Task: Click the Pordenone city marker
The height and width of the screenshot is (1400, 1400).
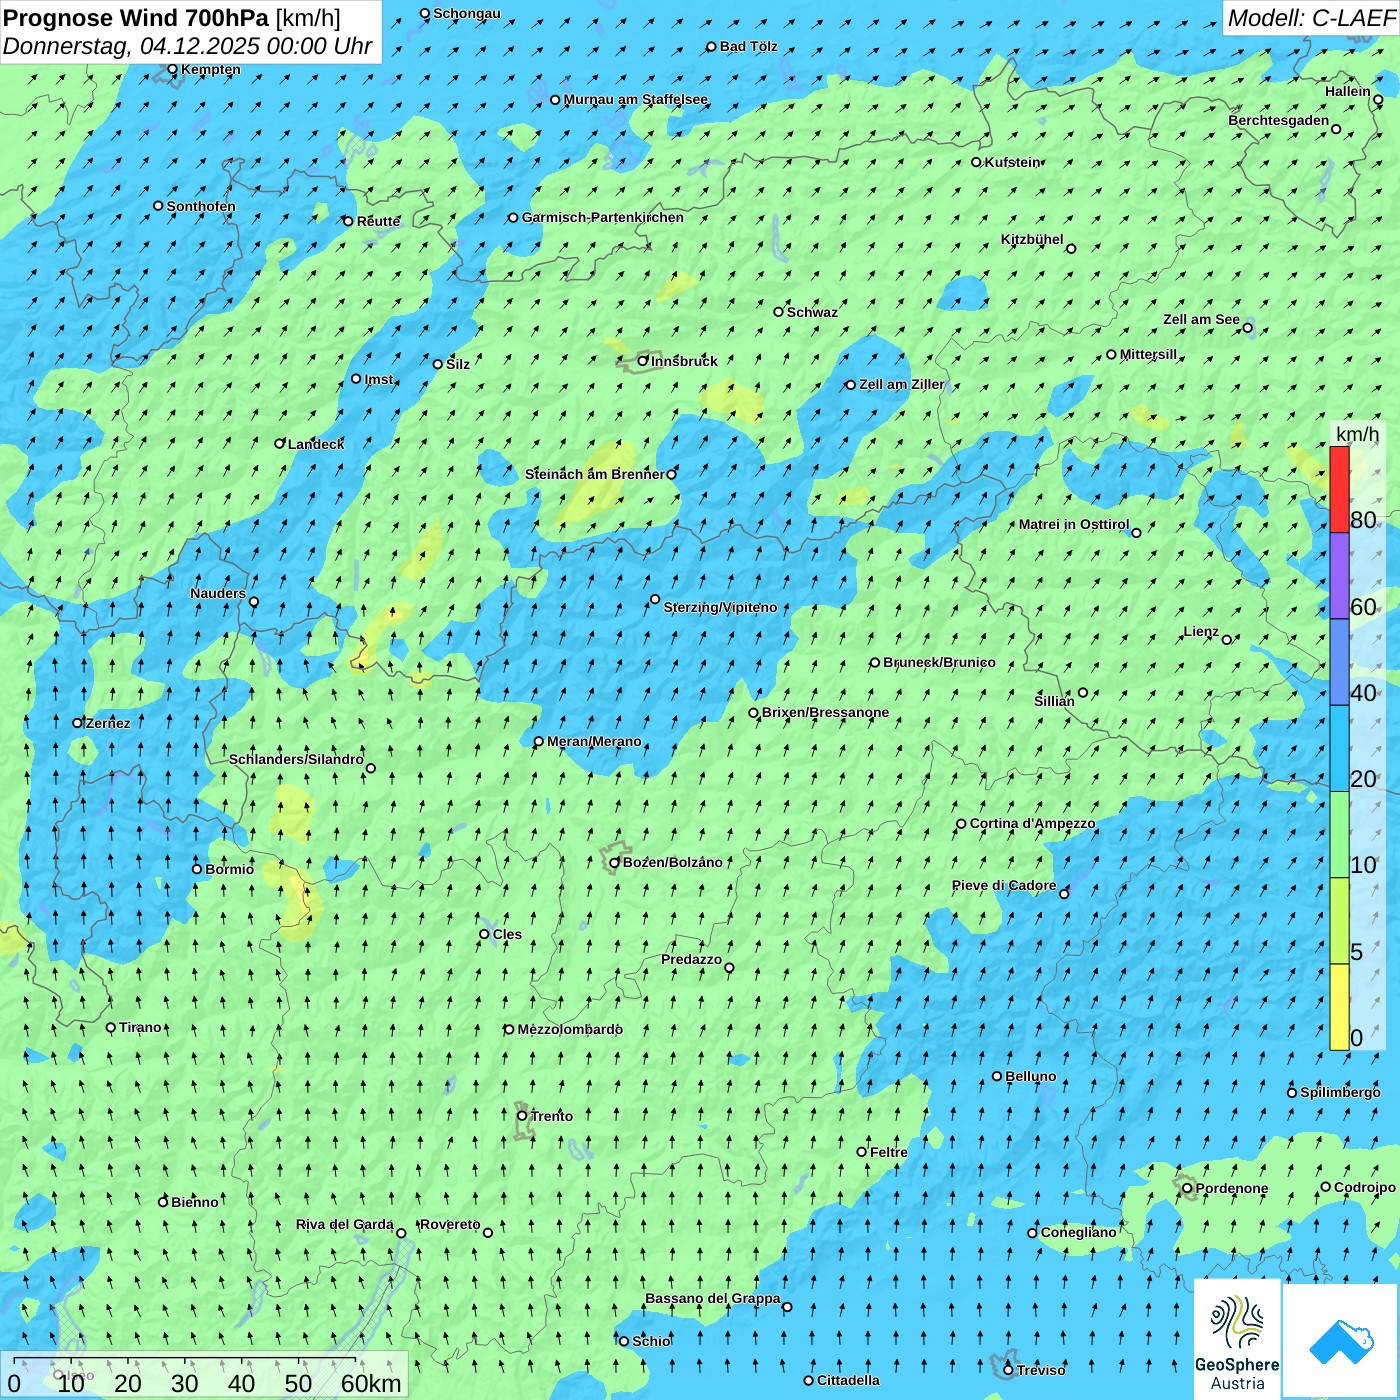Action: click(x=1188, y=1189)
